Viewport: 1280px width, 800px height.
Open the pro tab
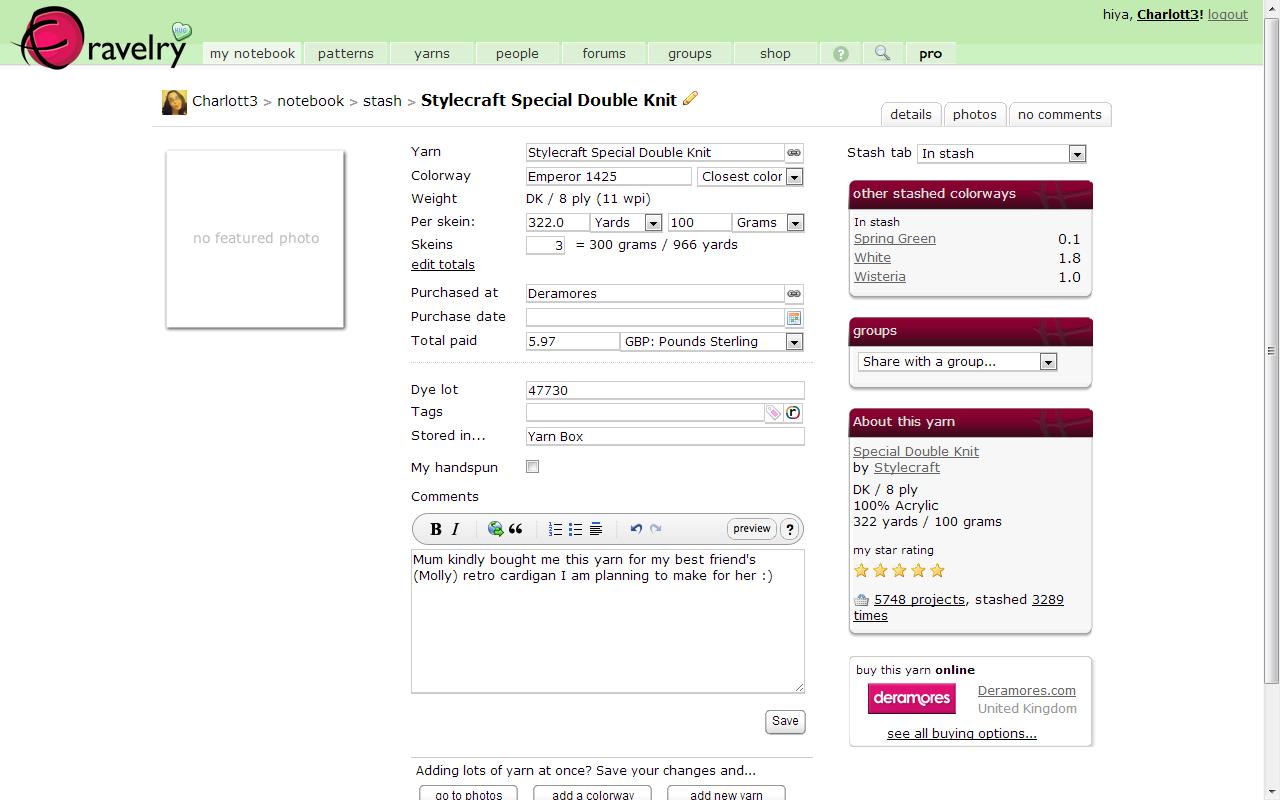click(x=931, y=54)
